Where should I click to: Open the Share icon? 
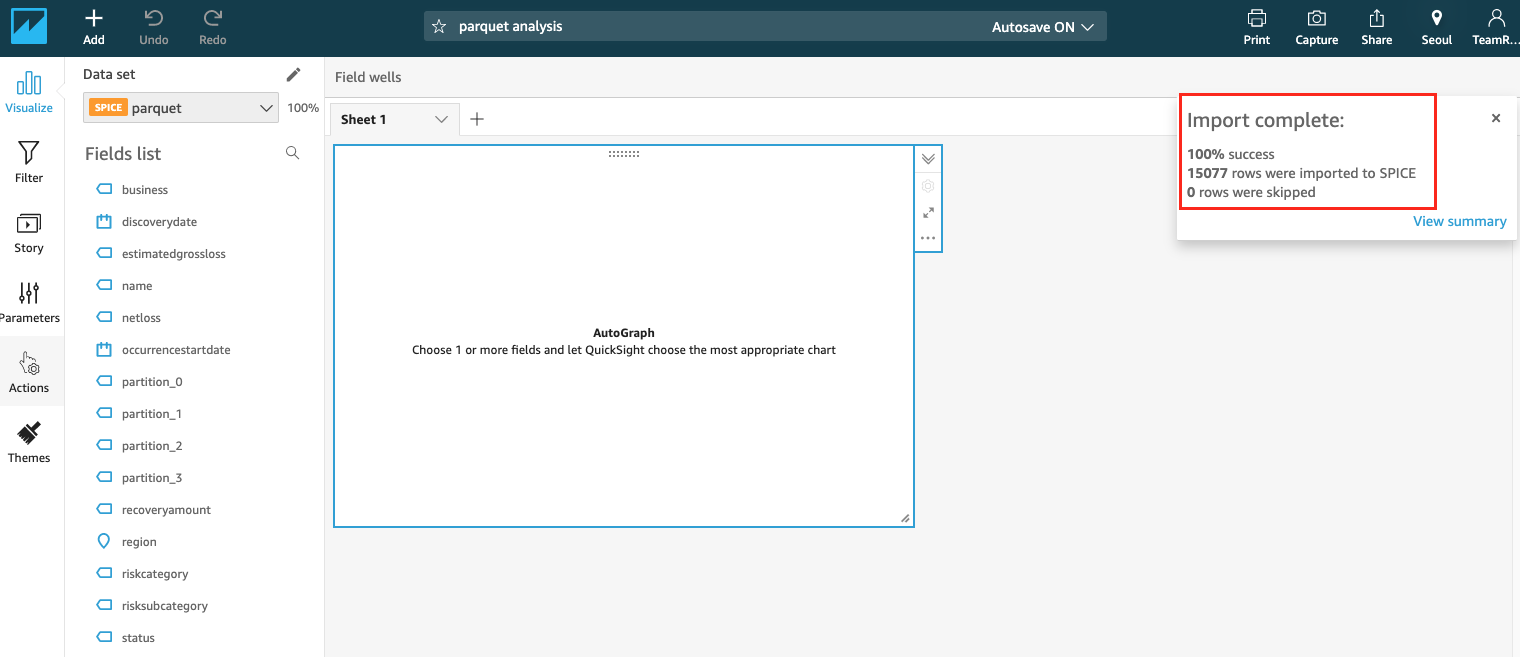1376,18
